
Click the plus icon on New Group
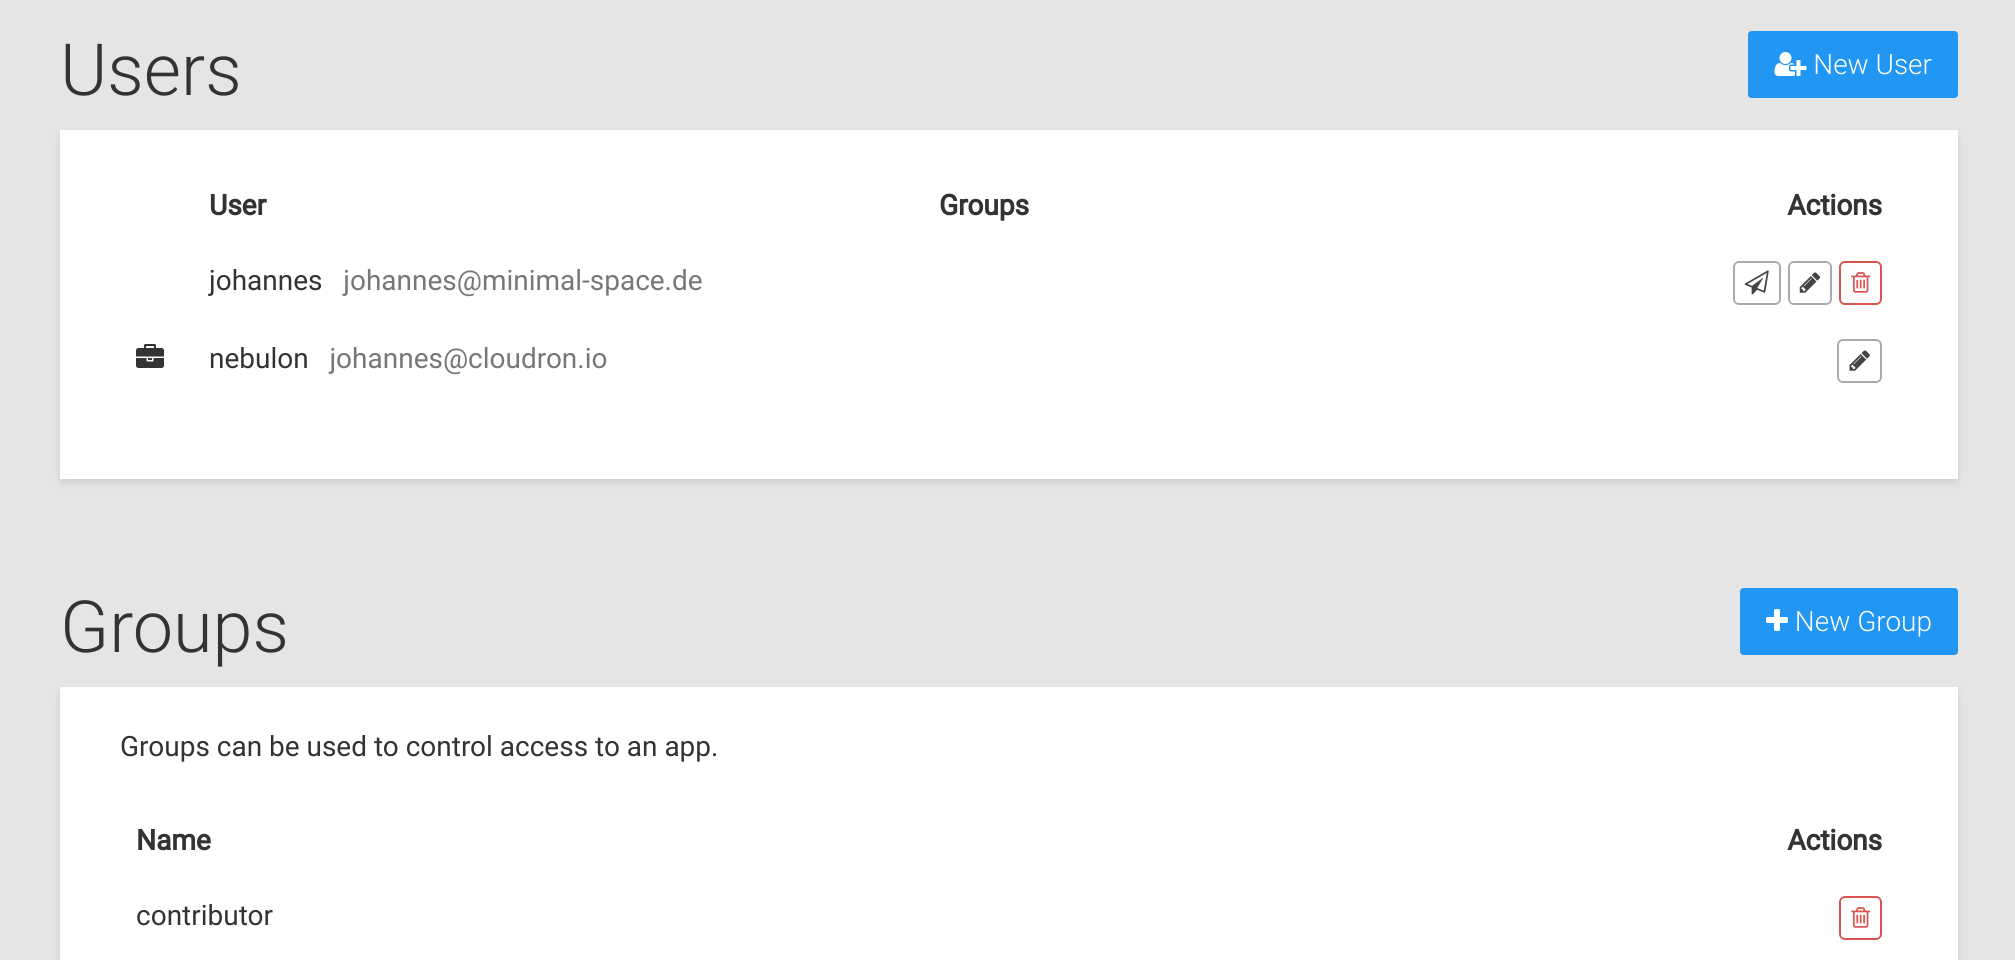1776,621
